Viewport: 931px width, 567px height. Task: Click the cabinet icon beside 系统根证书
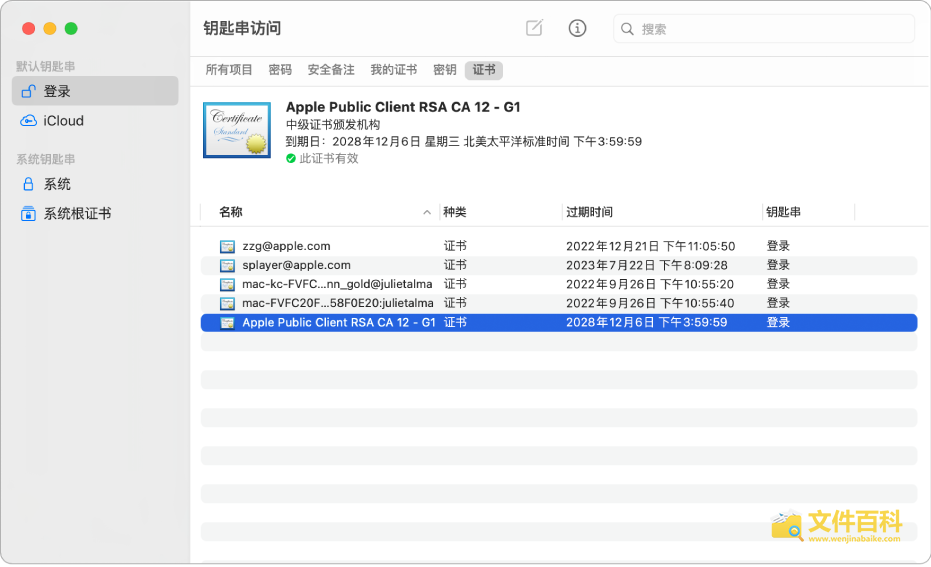(x=28, y=213)
